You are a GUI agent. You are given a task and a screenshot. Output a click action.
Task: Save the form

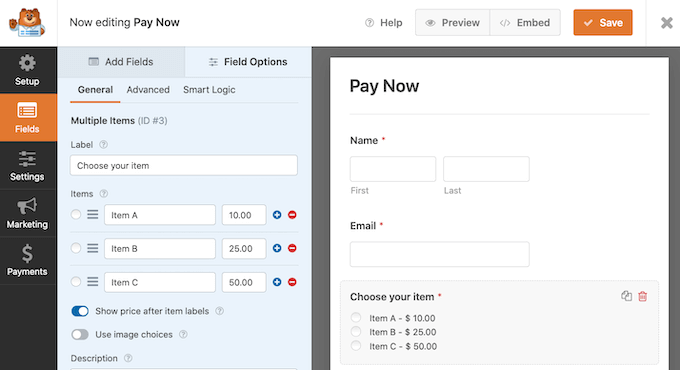pyautogui.click(x=603, y=23)
